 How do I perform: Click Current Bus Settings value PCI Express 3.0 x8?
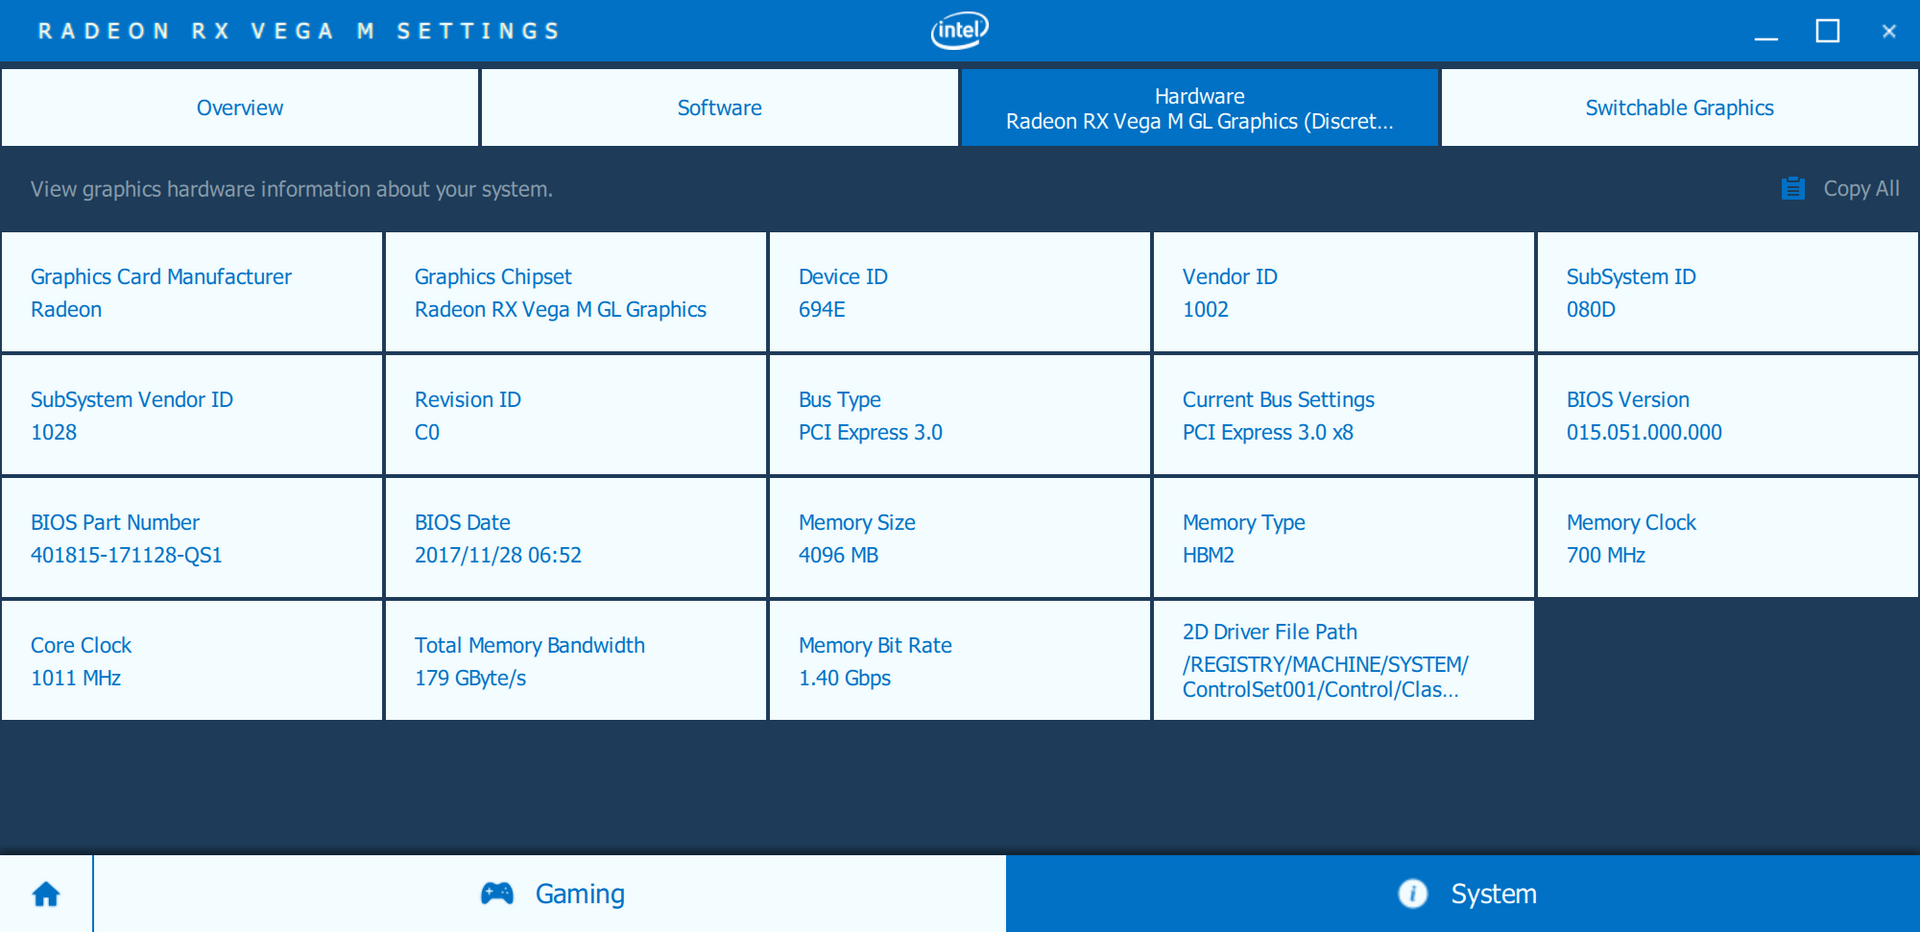point(1268,433)
